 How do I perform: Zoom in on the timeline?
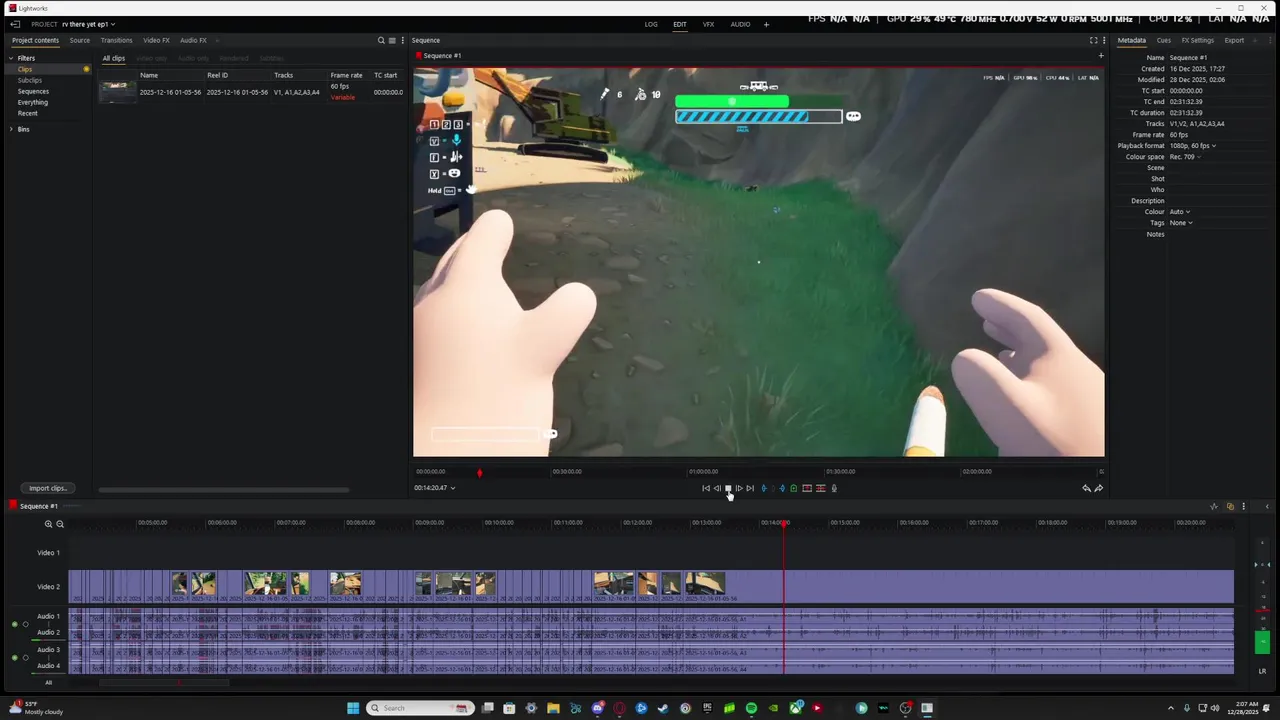click(x=48, y=524)
